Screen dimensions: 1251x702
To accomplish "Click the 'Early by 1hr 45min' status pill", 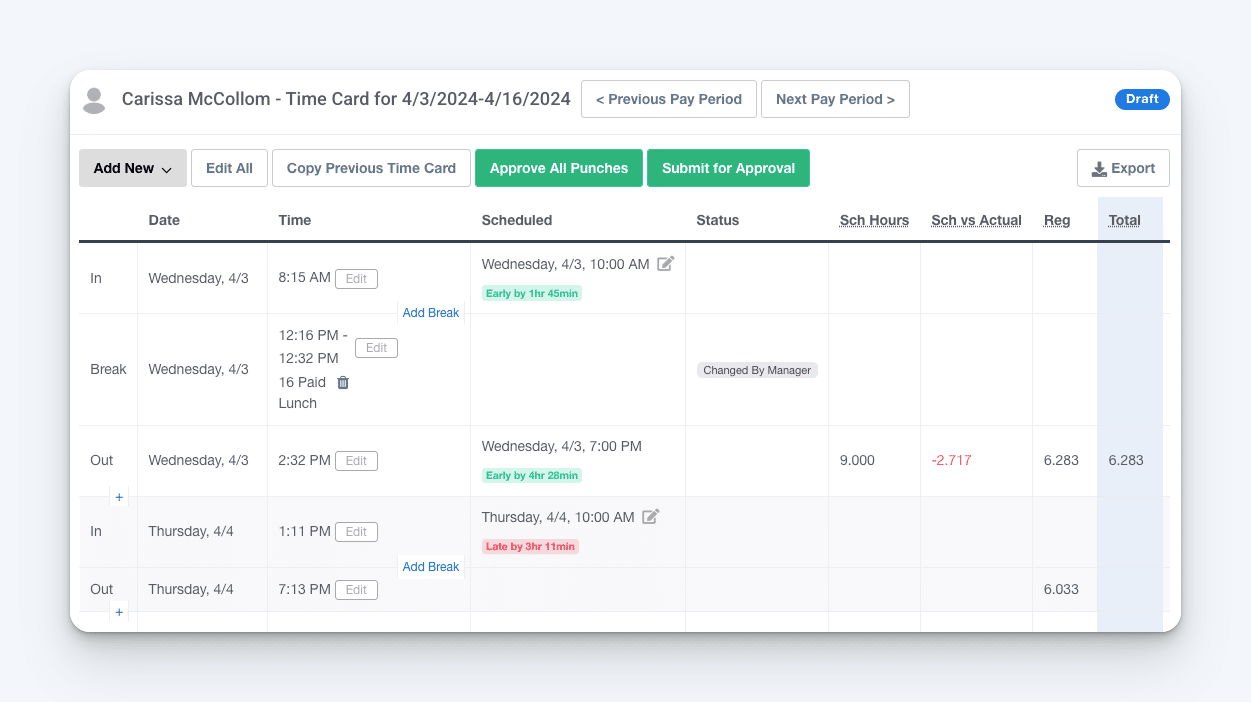I will tap(531, 293).
